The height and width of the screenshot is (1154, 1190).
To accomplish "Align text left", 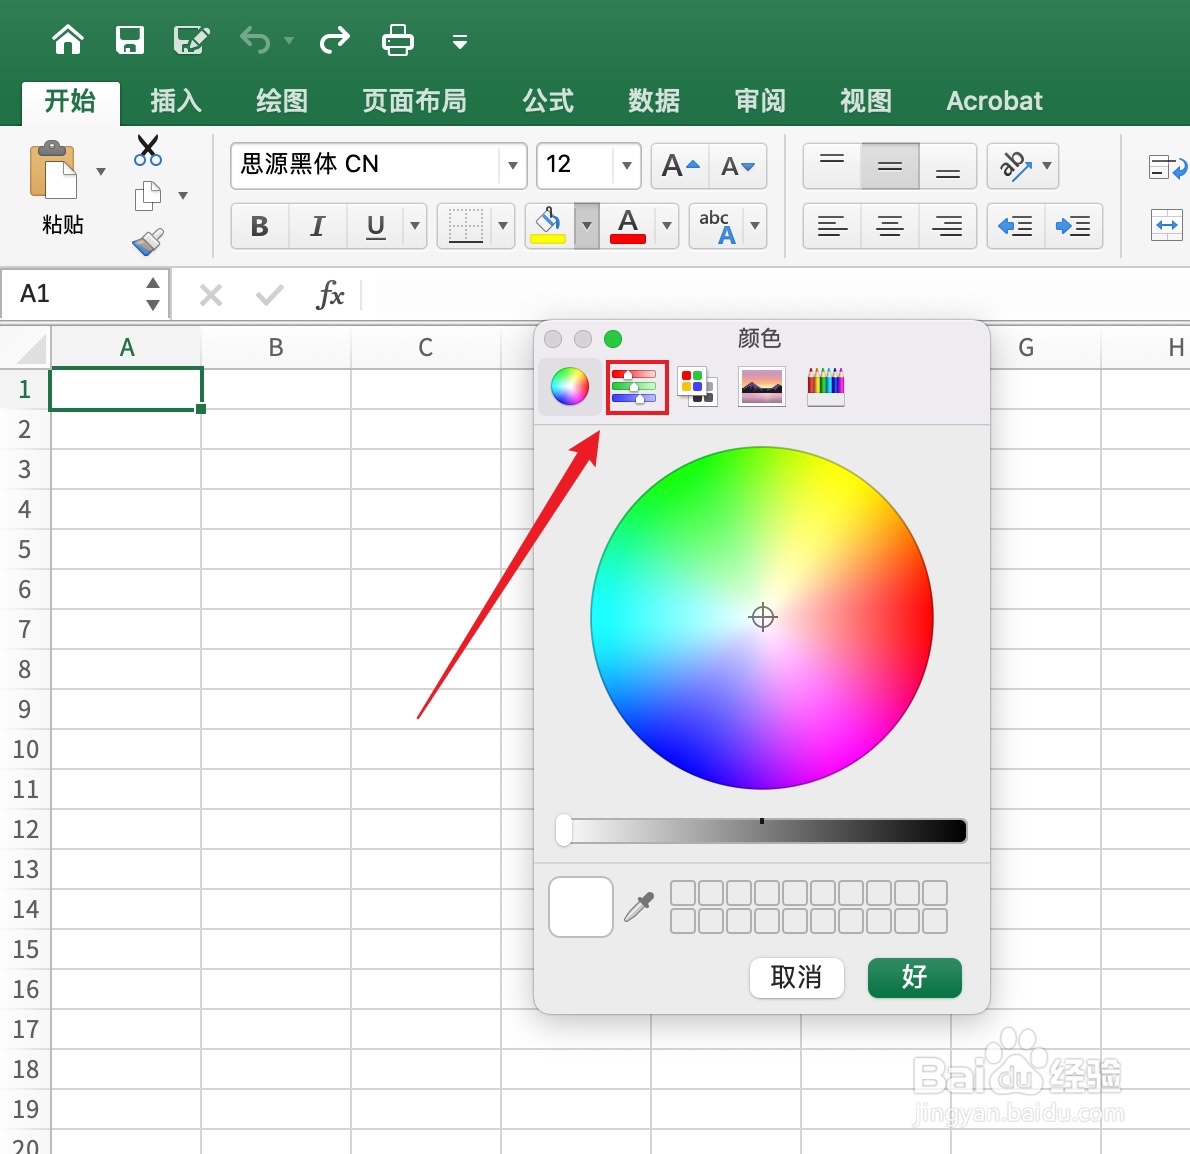I will pyautogui.click(x=832, y=225).
